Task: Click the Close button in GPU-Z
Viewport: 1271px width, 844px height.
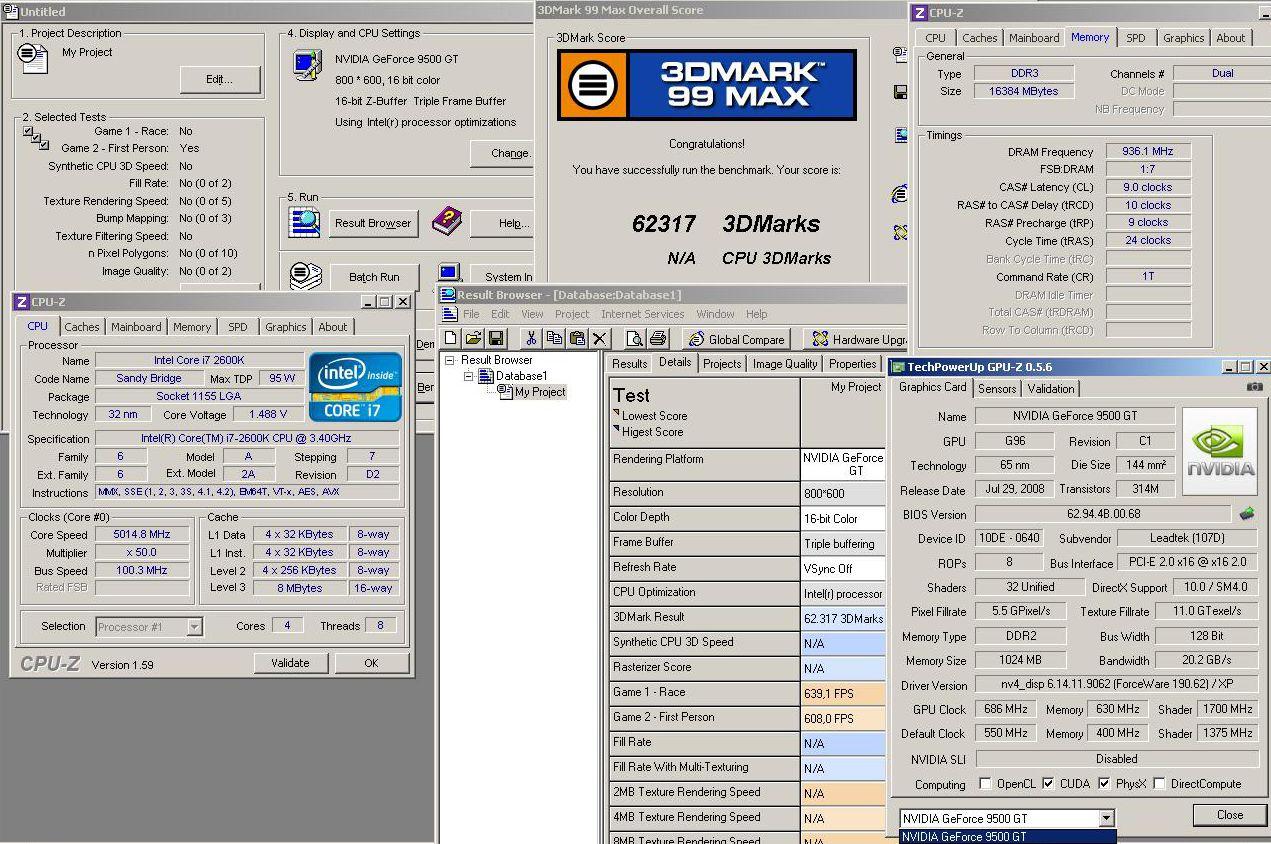Action: coord(1229,815)
